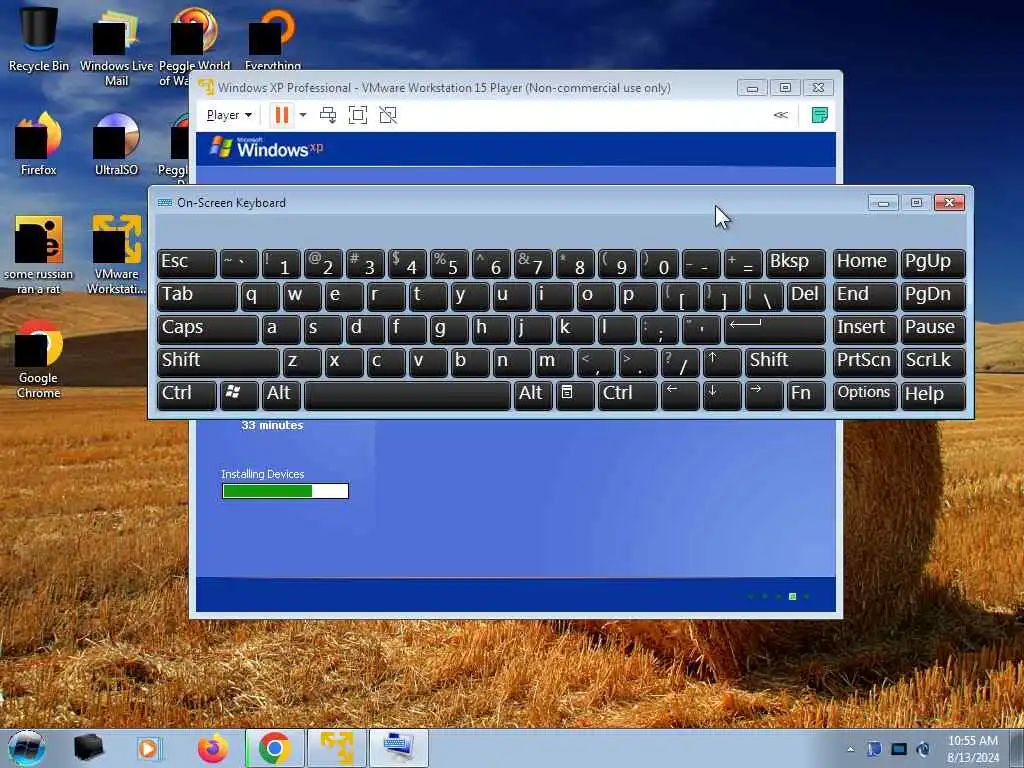Open the Windows Start button
The image size is (1024, 768).
[27, 748]
